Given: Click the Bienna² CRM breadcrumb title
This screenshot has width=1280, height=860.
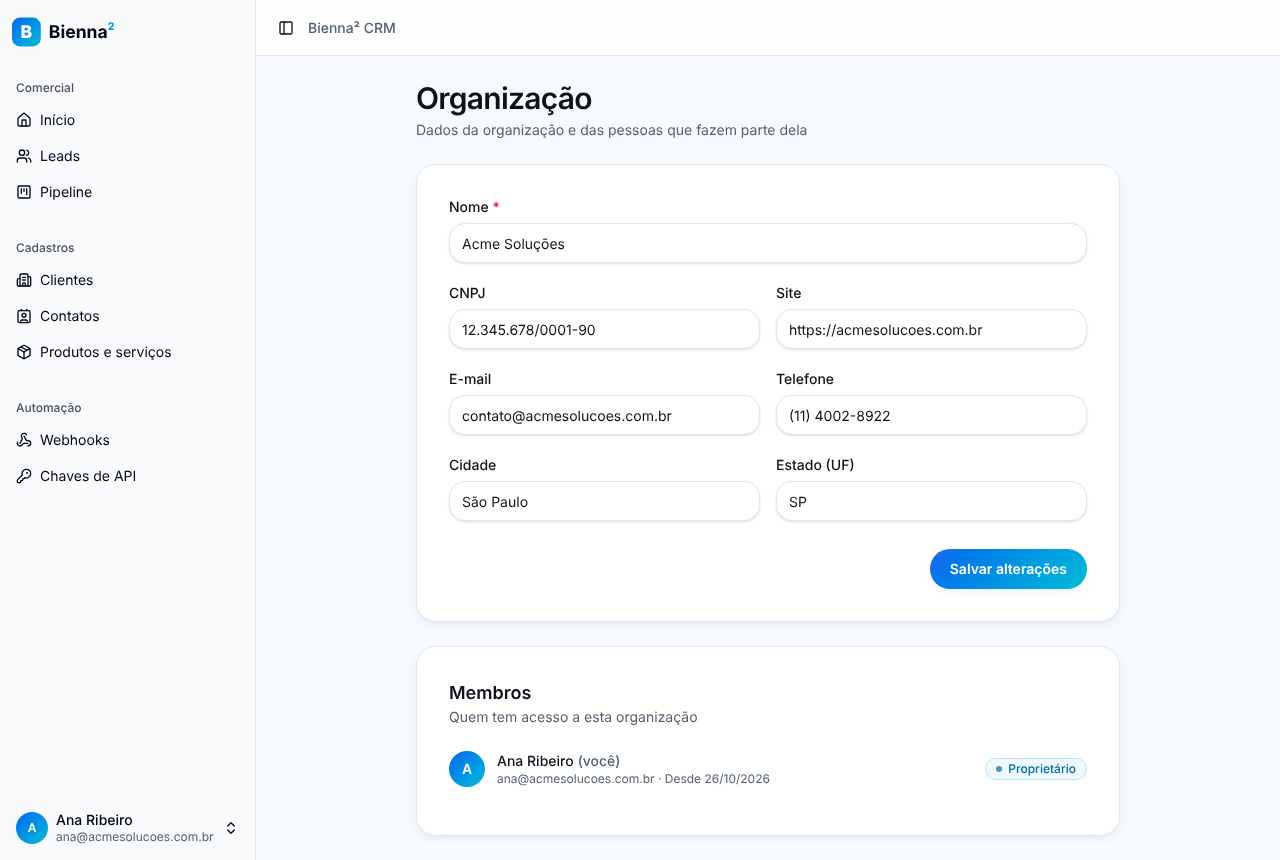Looking at the screenshot, I should point(352,28).
